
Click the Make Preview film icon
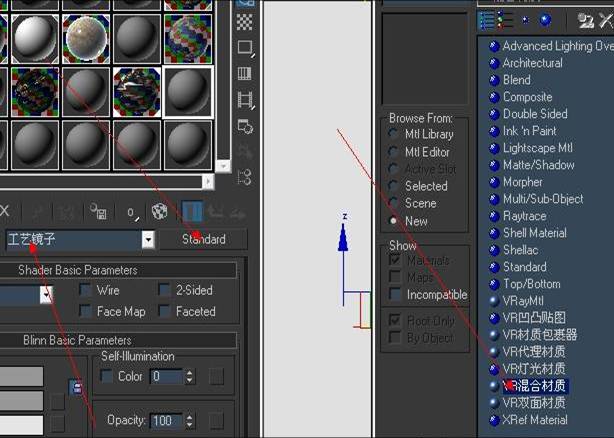tap(246, 100)
